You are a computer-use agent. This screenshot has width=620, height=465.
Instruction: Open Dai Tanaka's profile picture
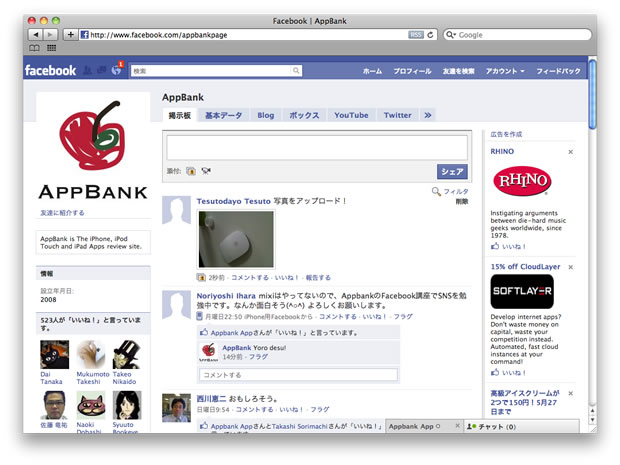click(x=55, y=354)
